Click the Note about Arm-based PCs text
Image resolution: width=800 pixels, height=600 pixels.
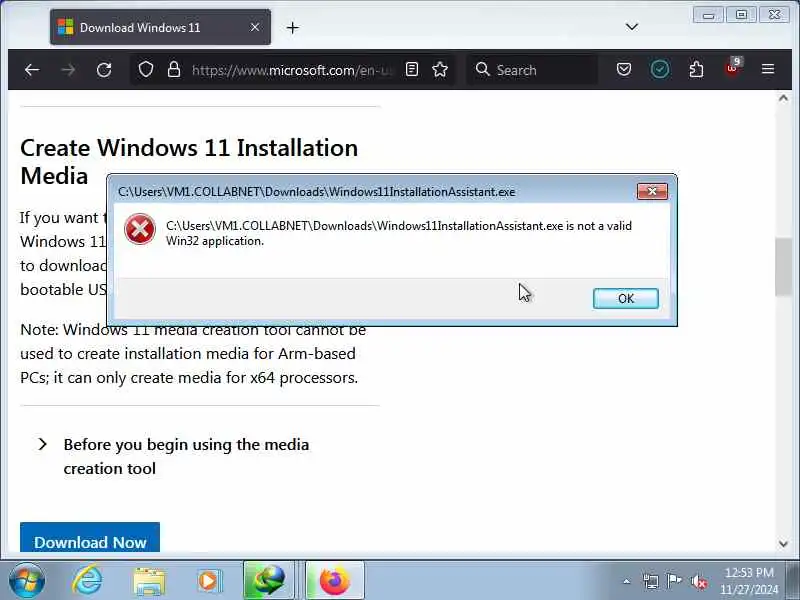[x=193, y=354]
